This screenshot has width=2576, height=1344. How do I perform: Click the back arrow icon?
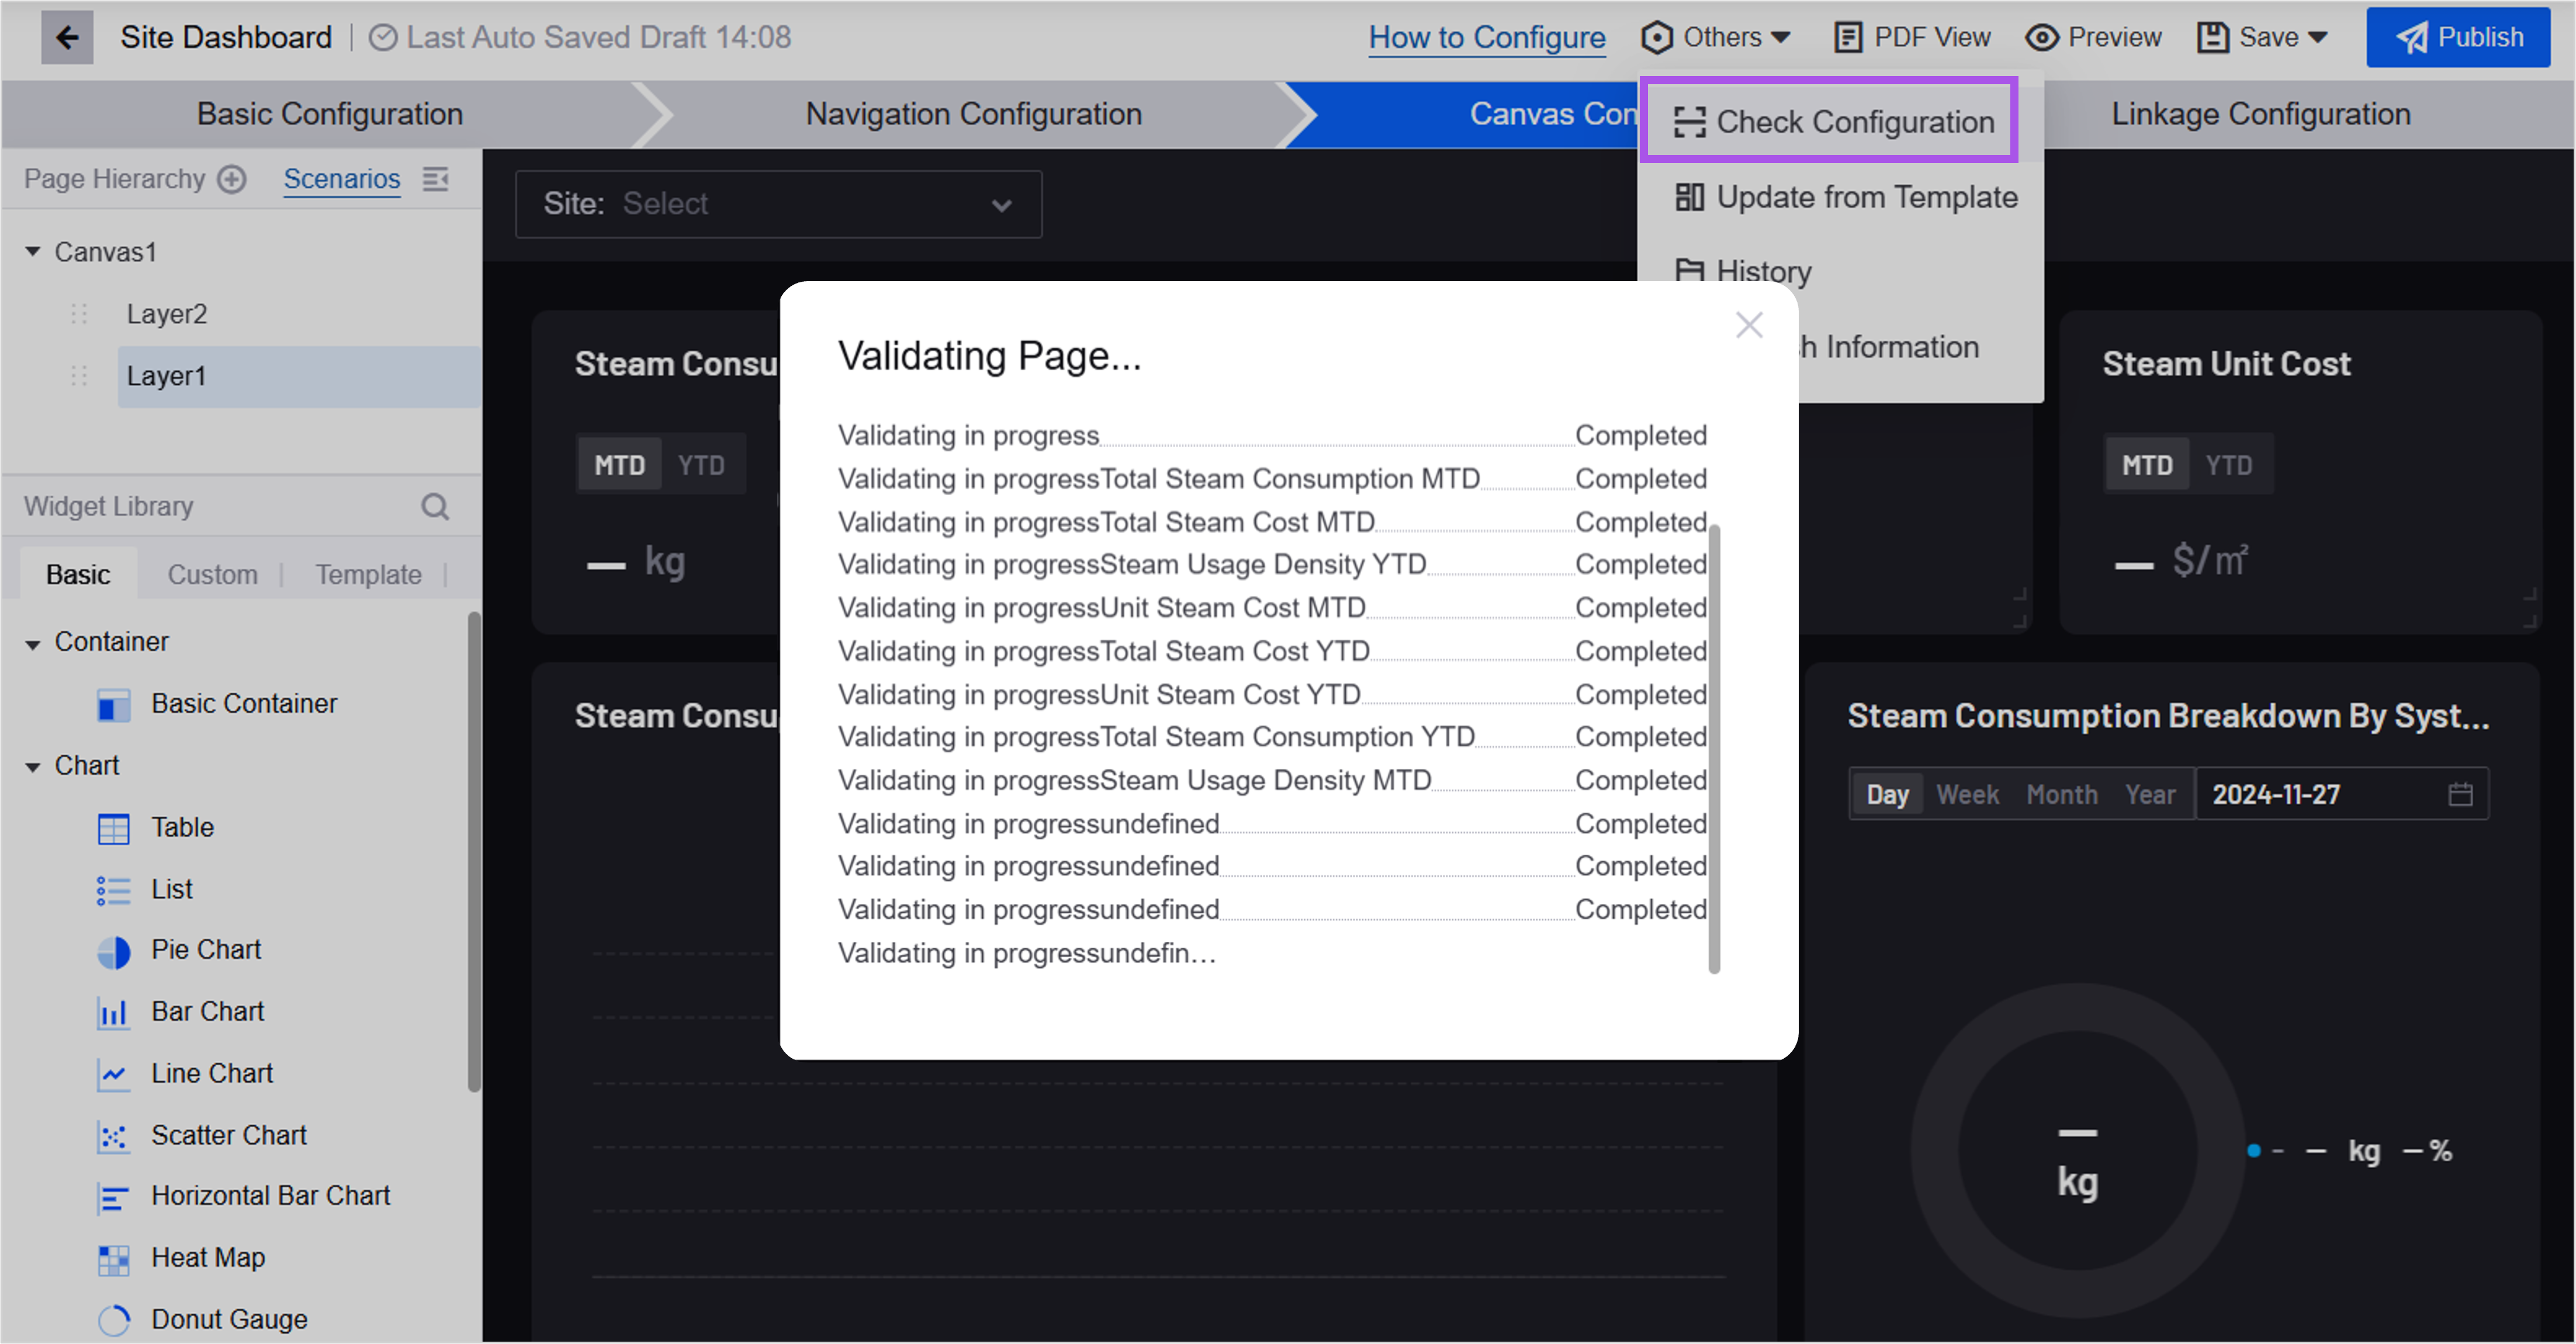pyautogui.click(x=67, y=38)
